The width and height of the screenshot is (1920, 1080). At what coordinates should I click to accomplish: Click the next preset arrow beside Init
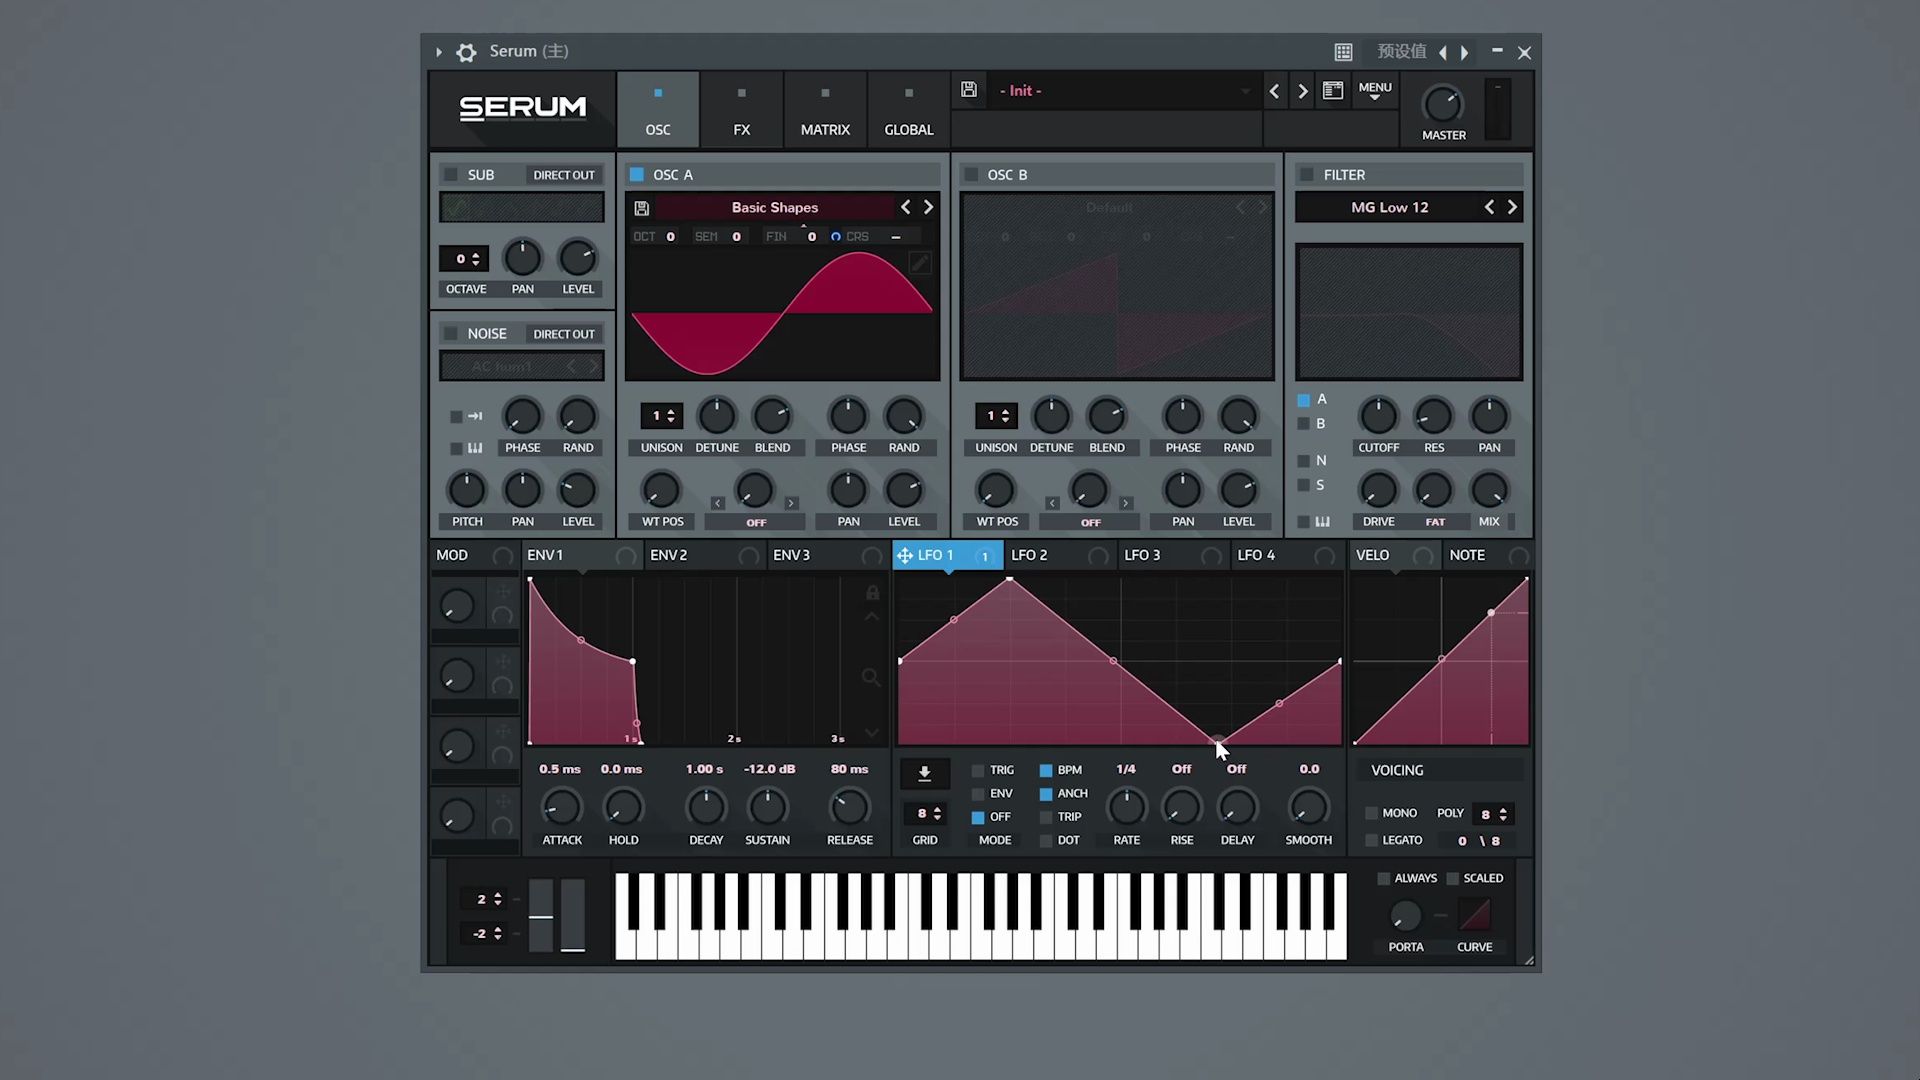(1302, 91)
